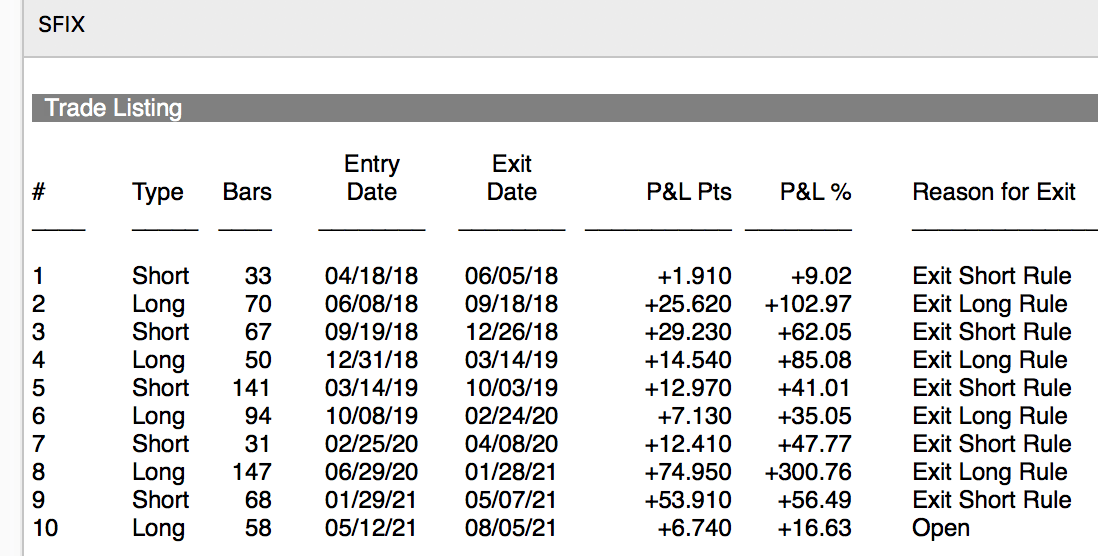Viewport: 1098px width, 556px height.
Task: Click the Type column header
Action: click(x=158, y=192)
